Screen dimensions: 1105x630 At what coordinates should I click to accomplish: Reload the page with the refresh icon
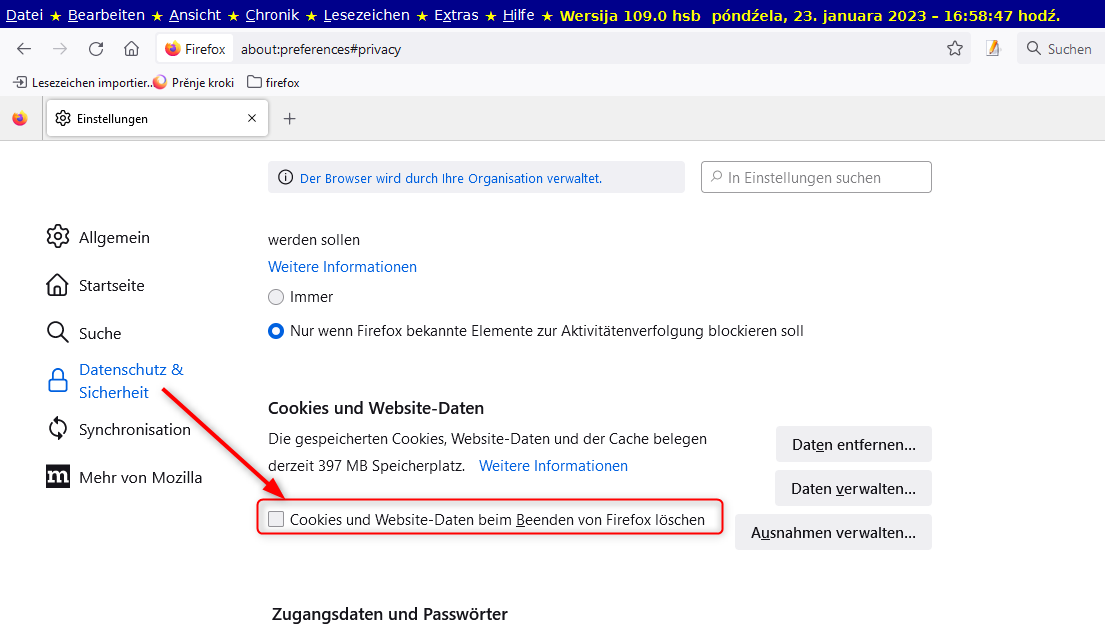[96, 49]
